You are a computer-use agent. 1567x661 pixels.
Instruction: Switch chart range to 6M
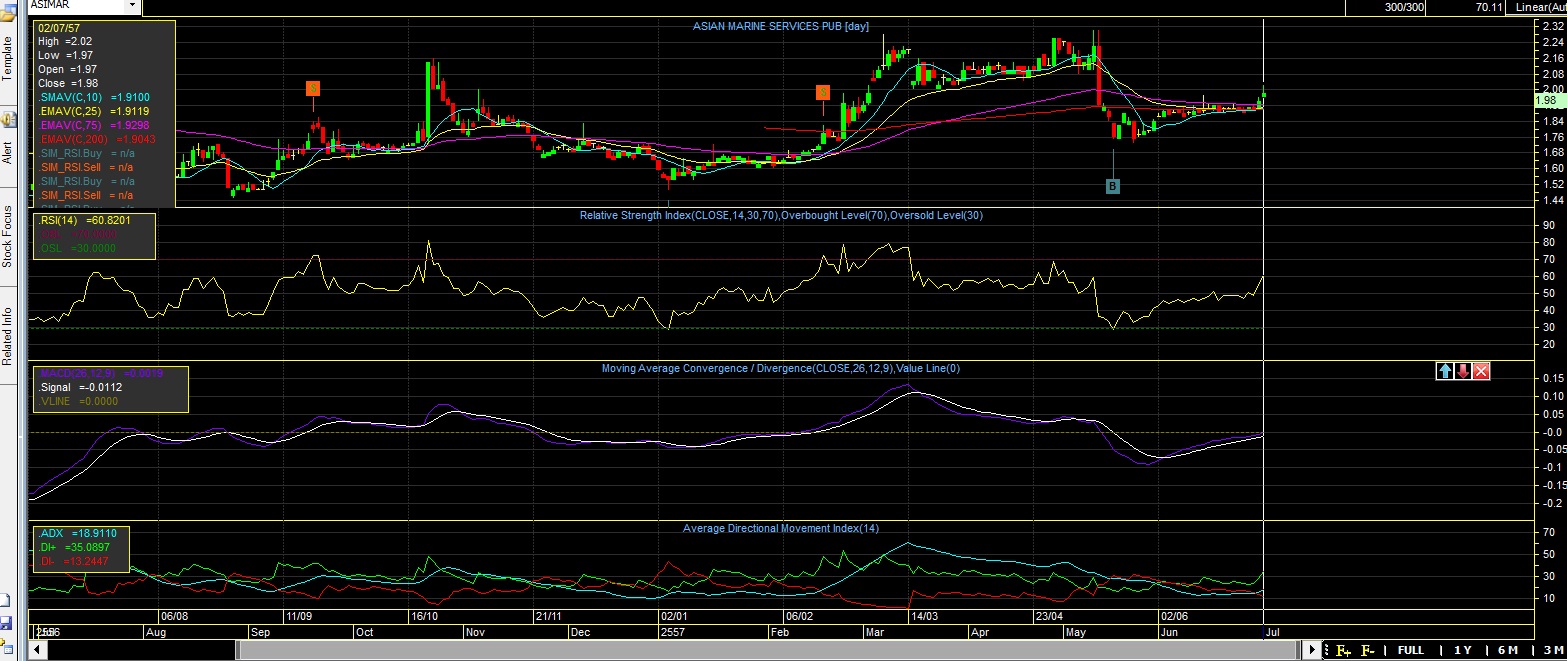click(1507, 650)
